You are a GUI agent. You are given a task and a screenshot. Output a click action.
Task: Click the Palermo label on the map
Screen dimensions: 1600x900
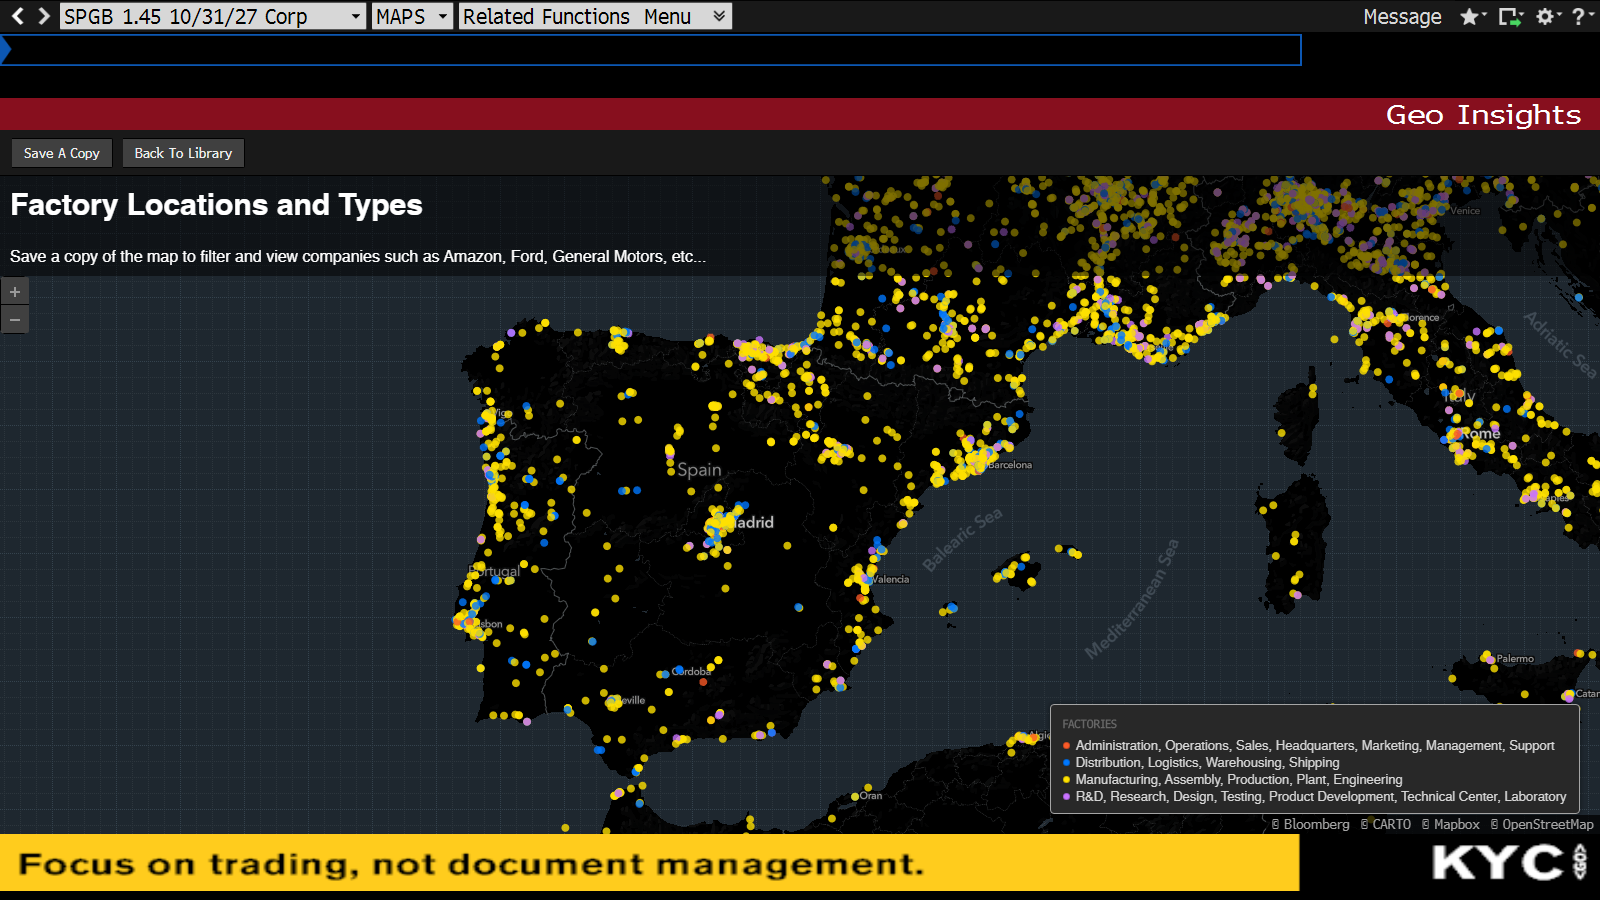coord(1515,659)
